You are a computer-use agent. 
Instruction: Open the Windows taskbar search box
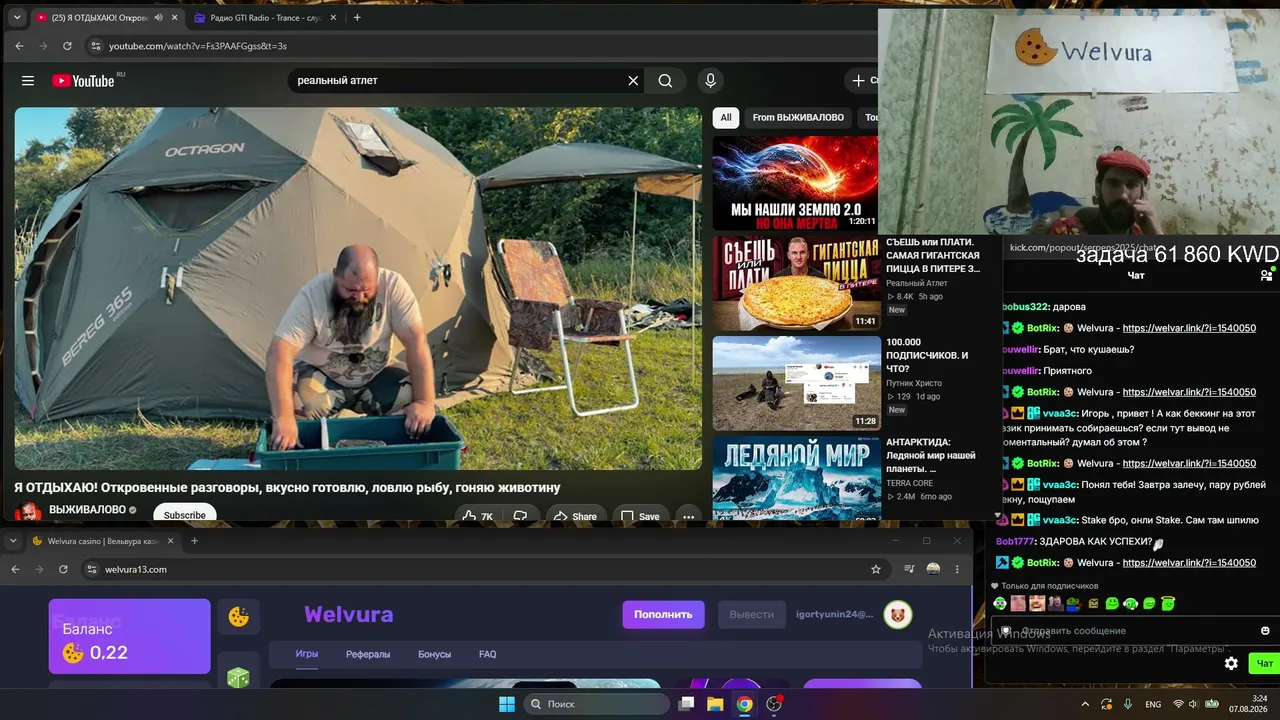pos(596,704)
